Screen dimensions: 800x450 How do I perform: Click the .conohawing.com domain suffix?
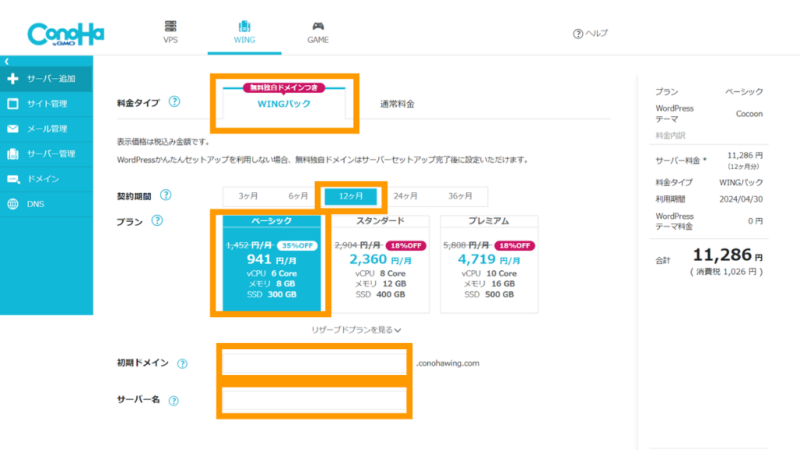[447, 363]
